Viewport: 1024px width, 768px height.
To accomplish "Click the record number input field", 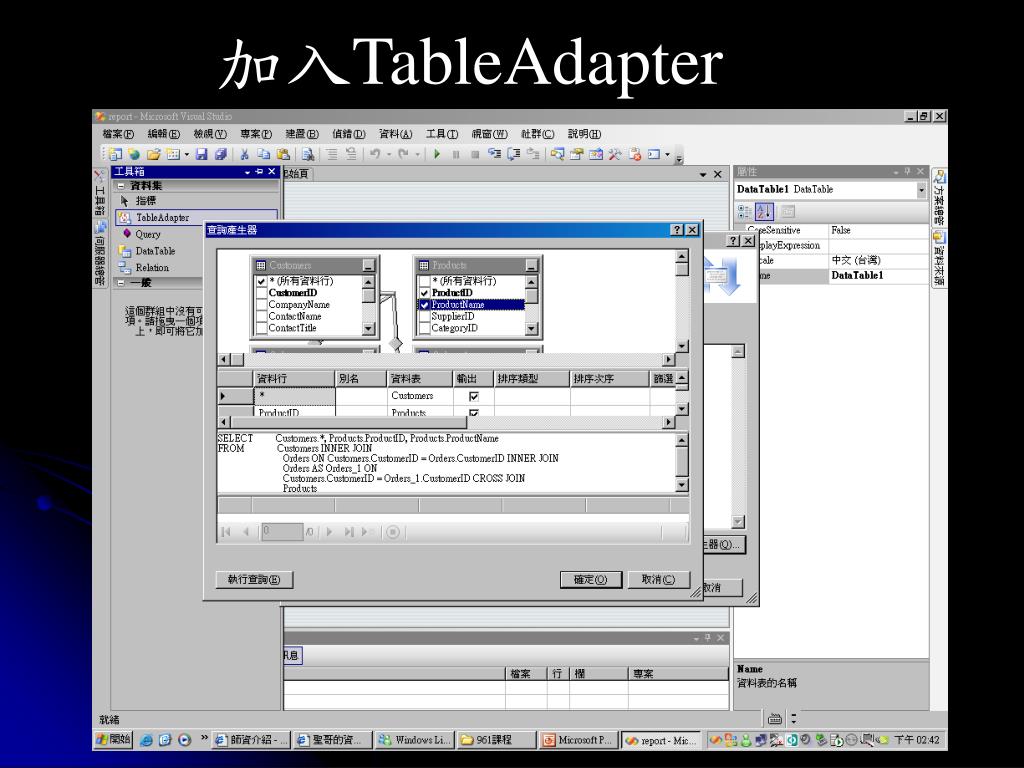I will pyautogui.click(x=281, y=532).
